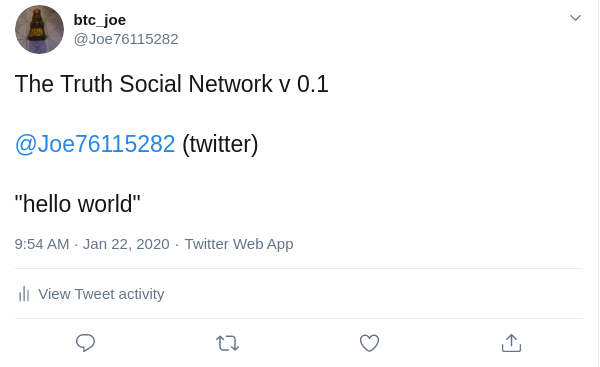
Task: Click the Jan 22, 2020 date
Action: coord(126,244)
